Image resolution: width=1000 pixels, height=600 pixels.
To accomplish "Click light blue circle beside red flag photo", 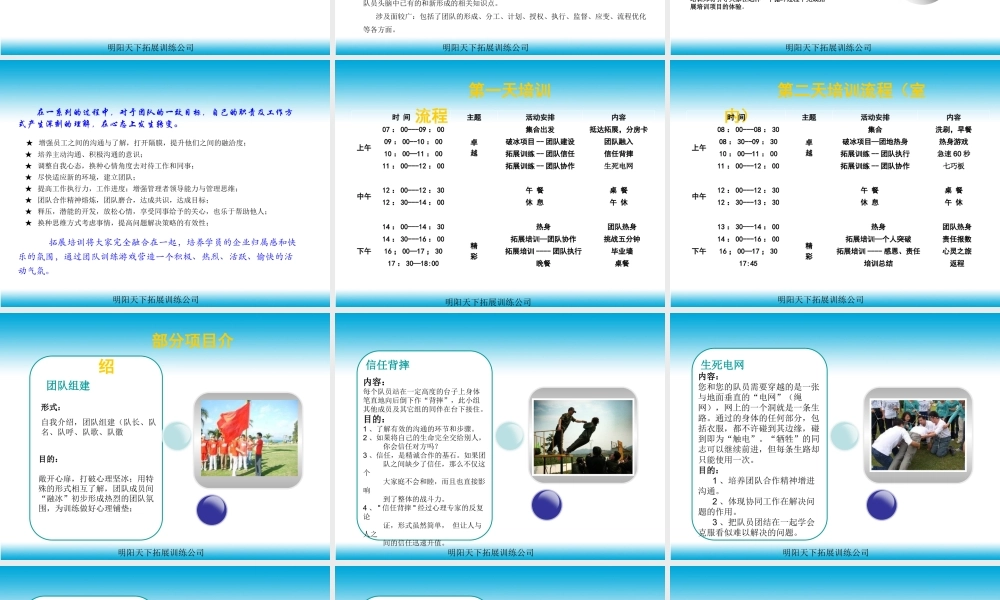I will [x=177, y=436].
